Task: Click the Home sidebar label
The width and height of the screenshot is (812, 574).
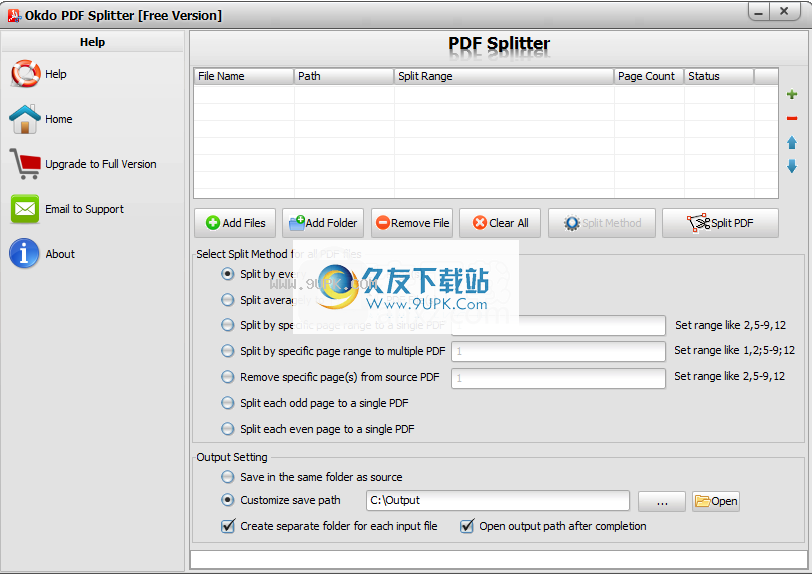Action: 59,119
